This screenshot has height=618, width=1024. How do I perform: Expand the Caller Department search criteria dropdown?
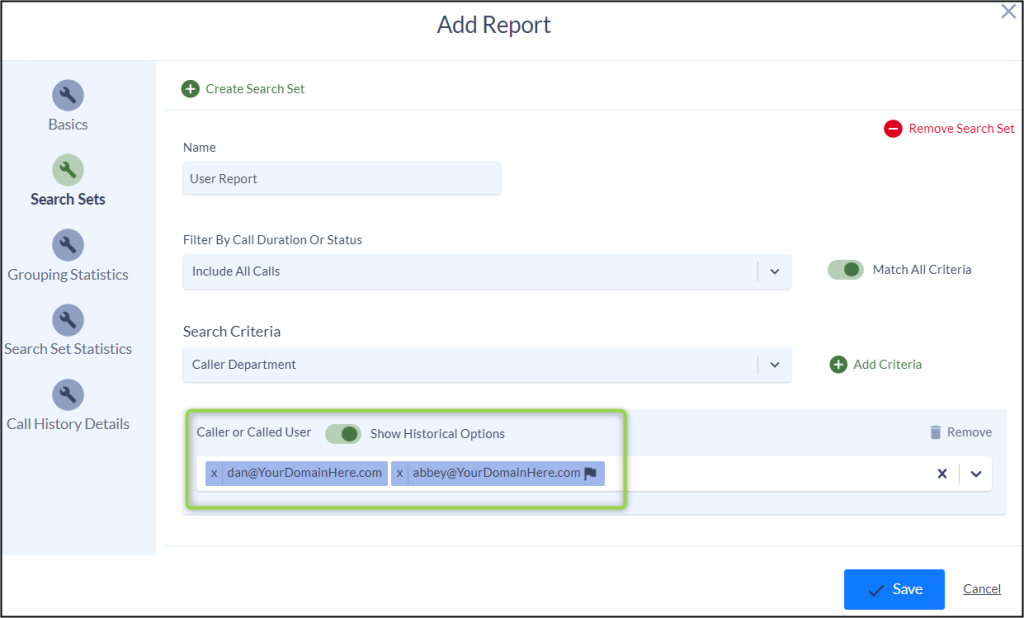coord(775,365)
